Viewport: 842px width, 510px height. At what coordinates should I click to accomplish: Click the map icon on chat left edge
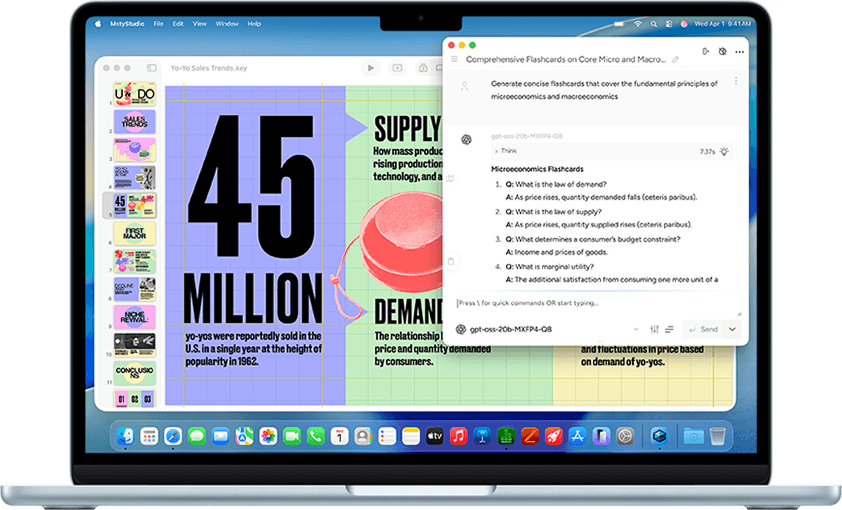tap(450, 178)
